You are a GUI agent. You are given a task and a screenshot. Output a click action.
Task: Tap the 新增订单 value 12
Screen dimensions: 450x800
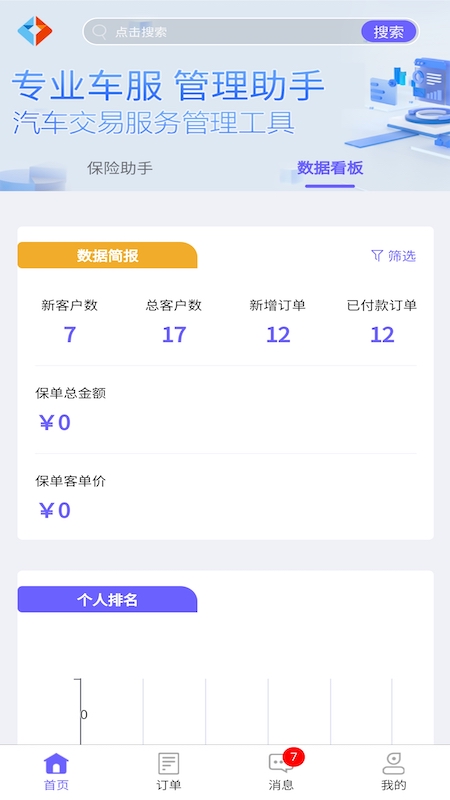[x=278, y=335]
